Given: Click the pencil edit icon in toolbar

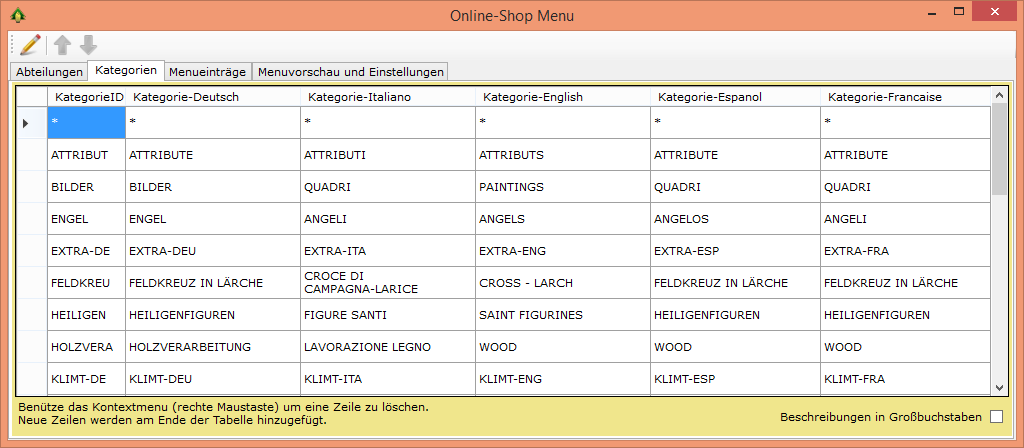Looking at the screenshot, I should 30,44.
